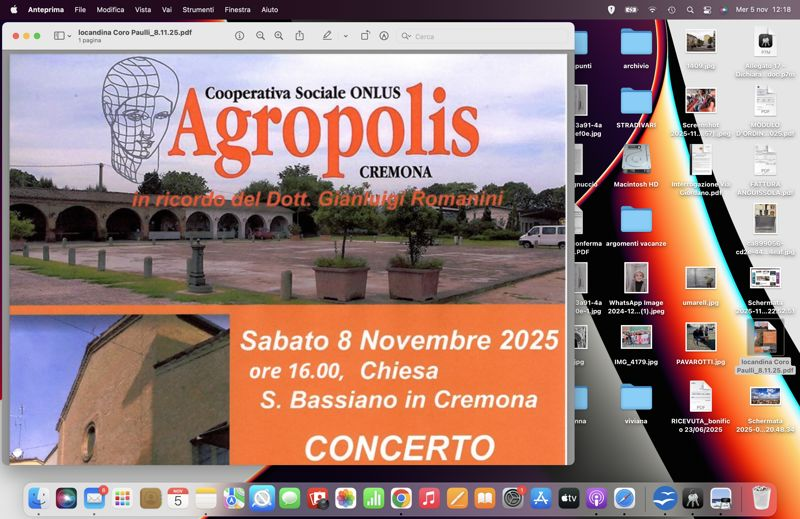
Task: Open the Control Center in menu bar
Action: click(707, 9)
